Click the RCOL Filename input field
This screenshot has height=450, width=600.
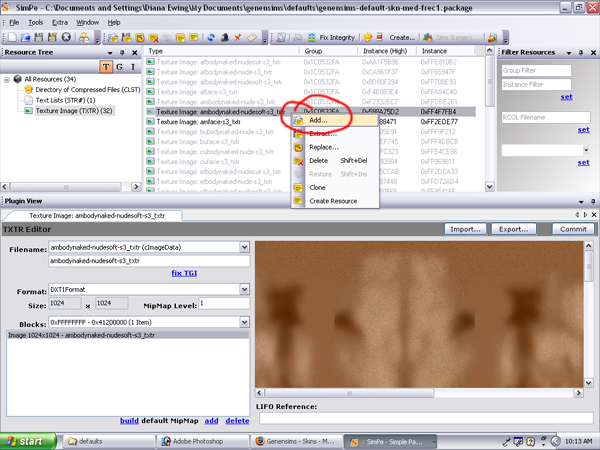[546, 117]
